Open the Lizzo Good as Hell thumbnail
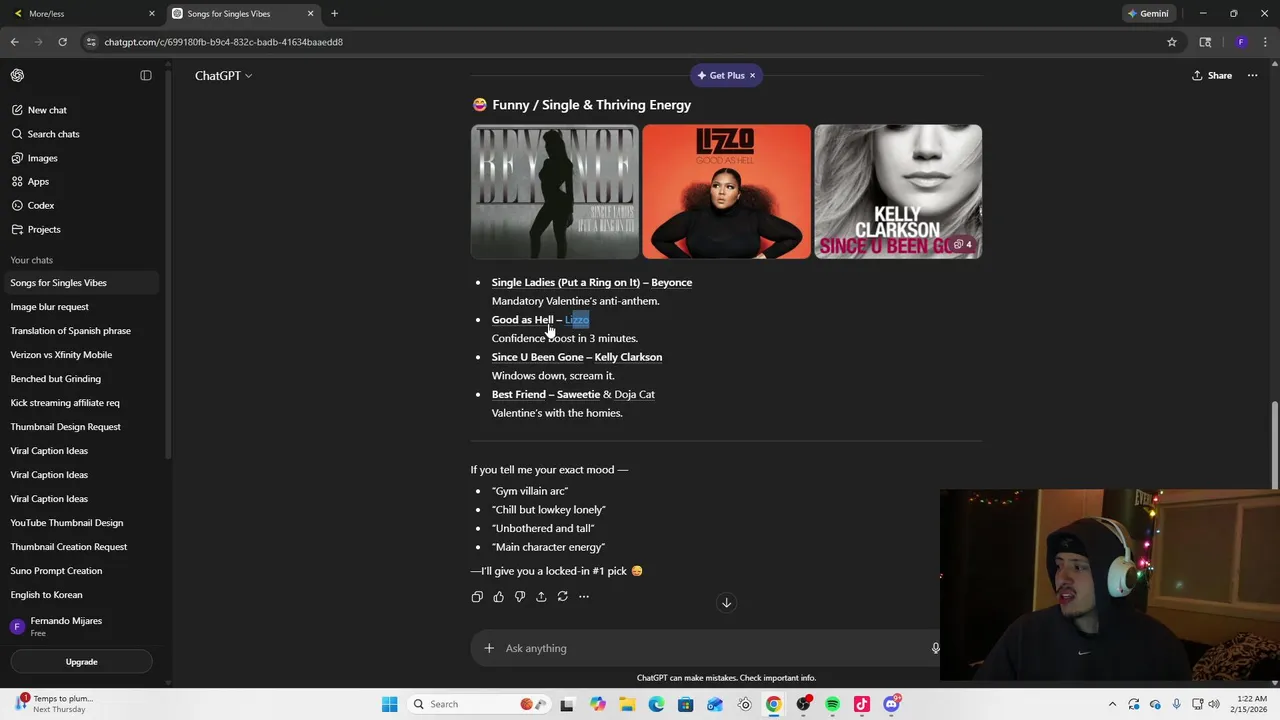The image size is (1280, 720). pos(727,192)
